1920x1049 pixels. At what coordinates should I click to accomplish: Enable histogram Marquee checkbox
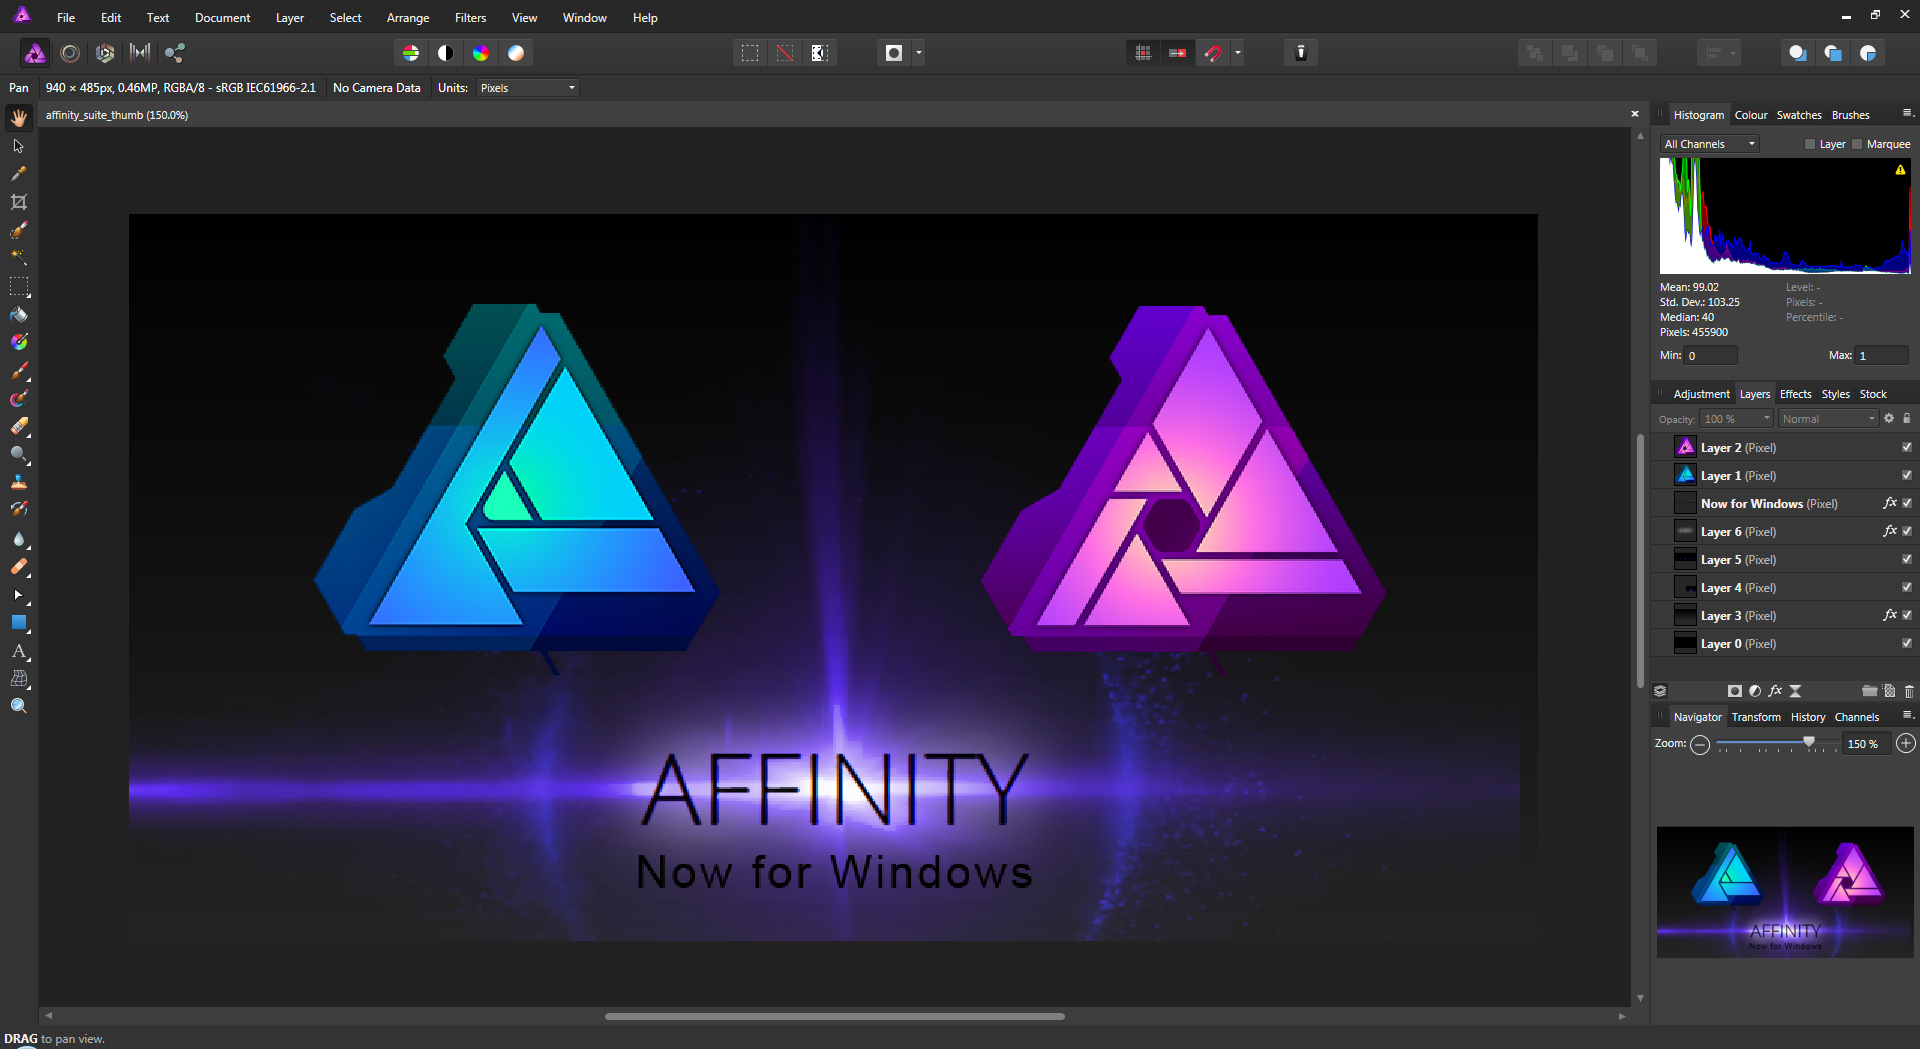pos(1857,144)
